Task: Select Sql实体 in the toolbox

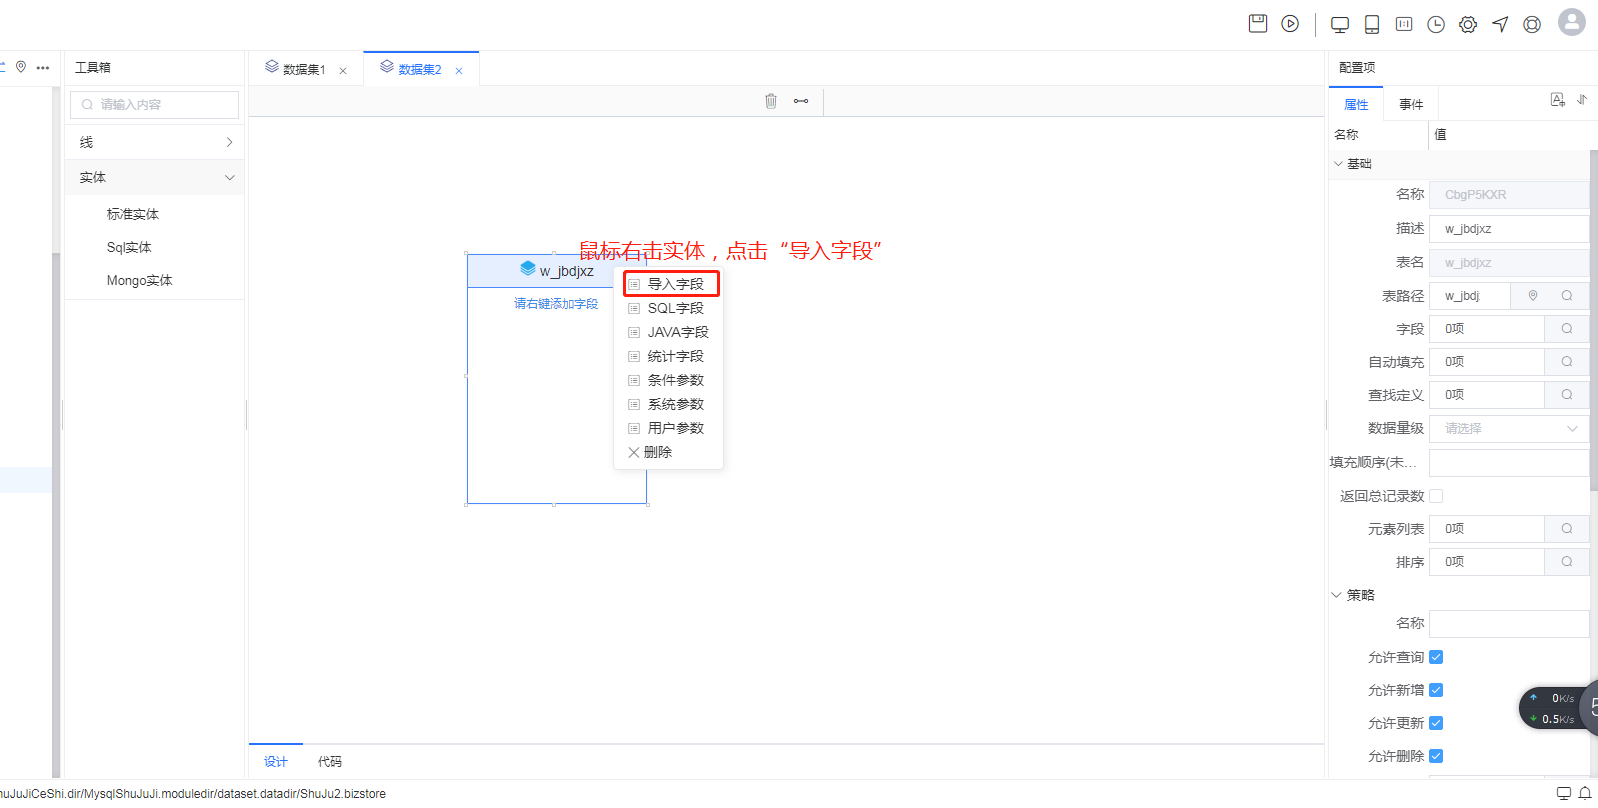Action: coord(129,248)
